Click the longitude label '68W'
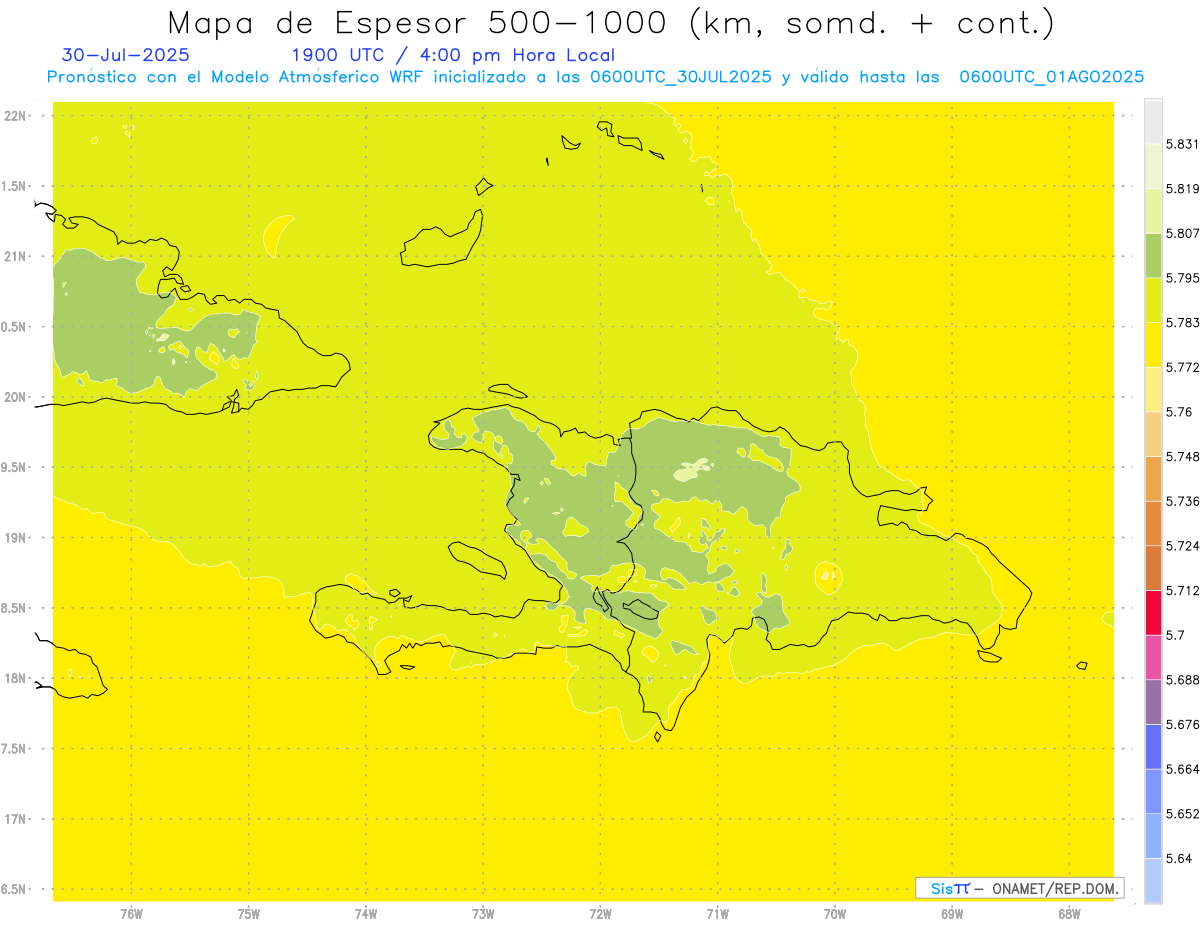 click(1068, 913)
